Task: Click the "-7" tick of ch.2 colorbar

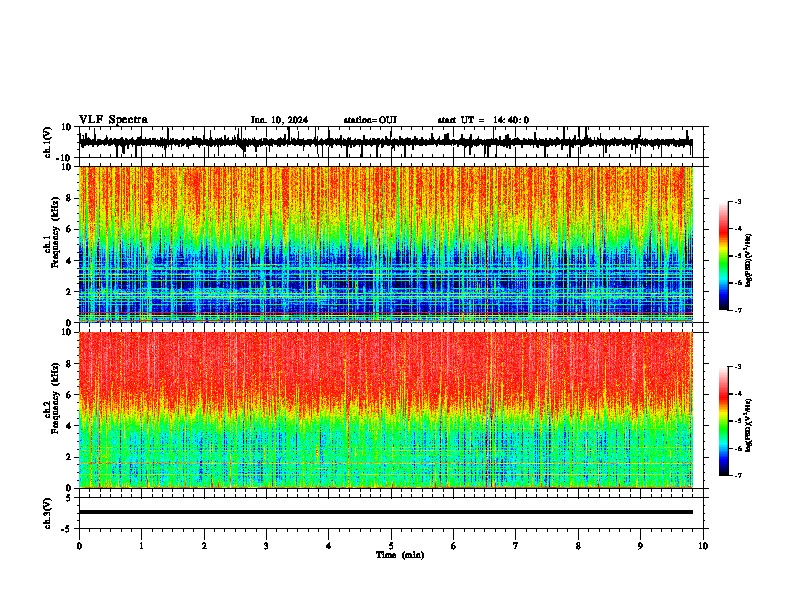Action: tap(738, 476)
